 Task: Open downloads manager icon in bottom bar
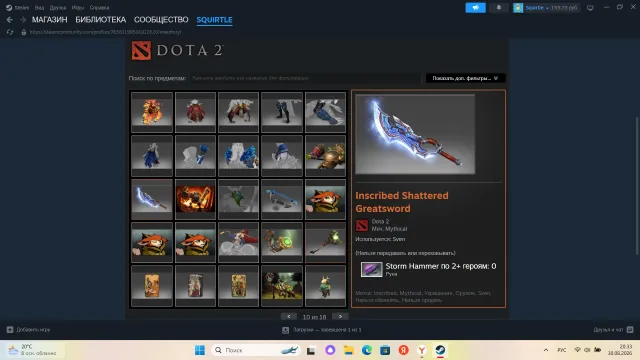(x=285, y=330)
